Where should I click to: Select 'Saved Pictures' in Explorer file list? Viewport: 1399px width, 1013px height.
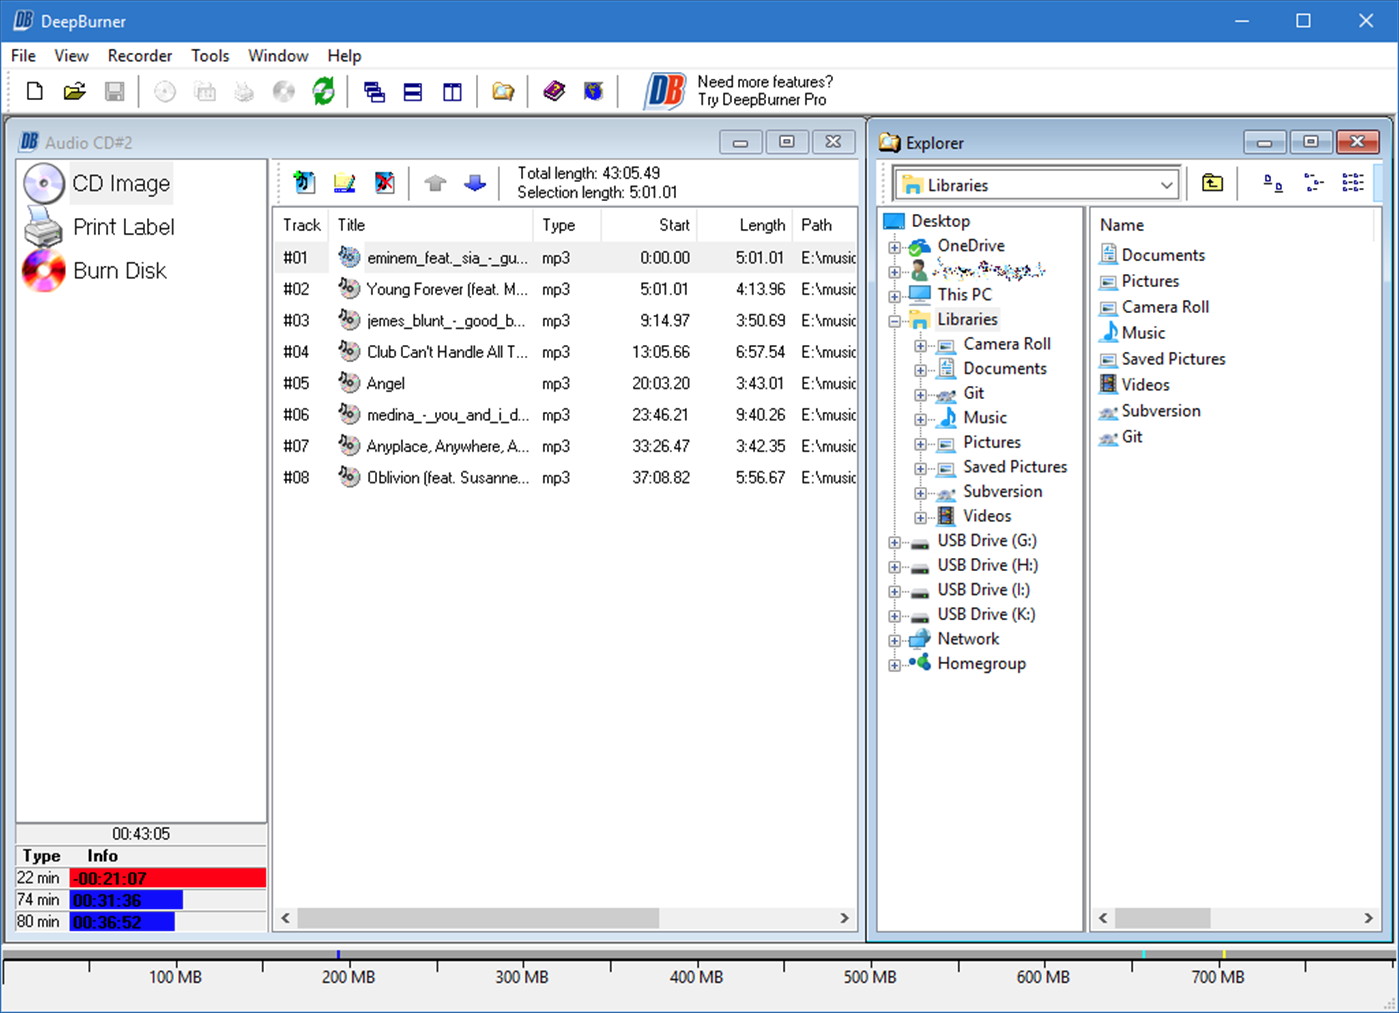tap(1162, 359)
